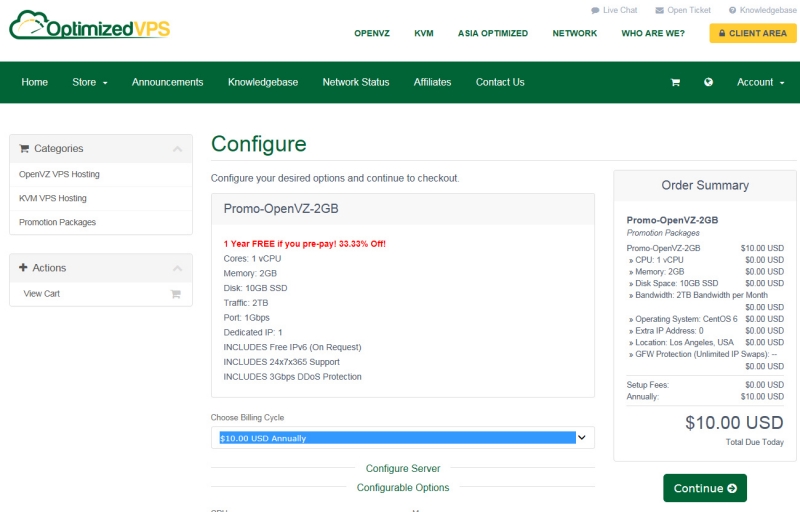Go to Home in green navbar
This screenshot has height=512, width=800.
pos(35,82)
